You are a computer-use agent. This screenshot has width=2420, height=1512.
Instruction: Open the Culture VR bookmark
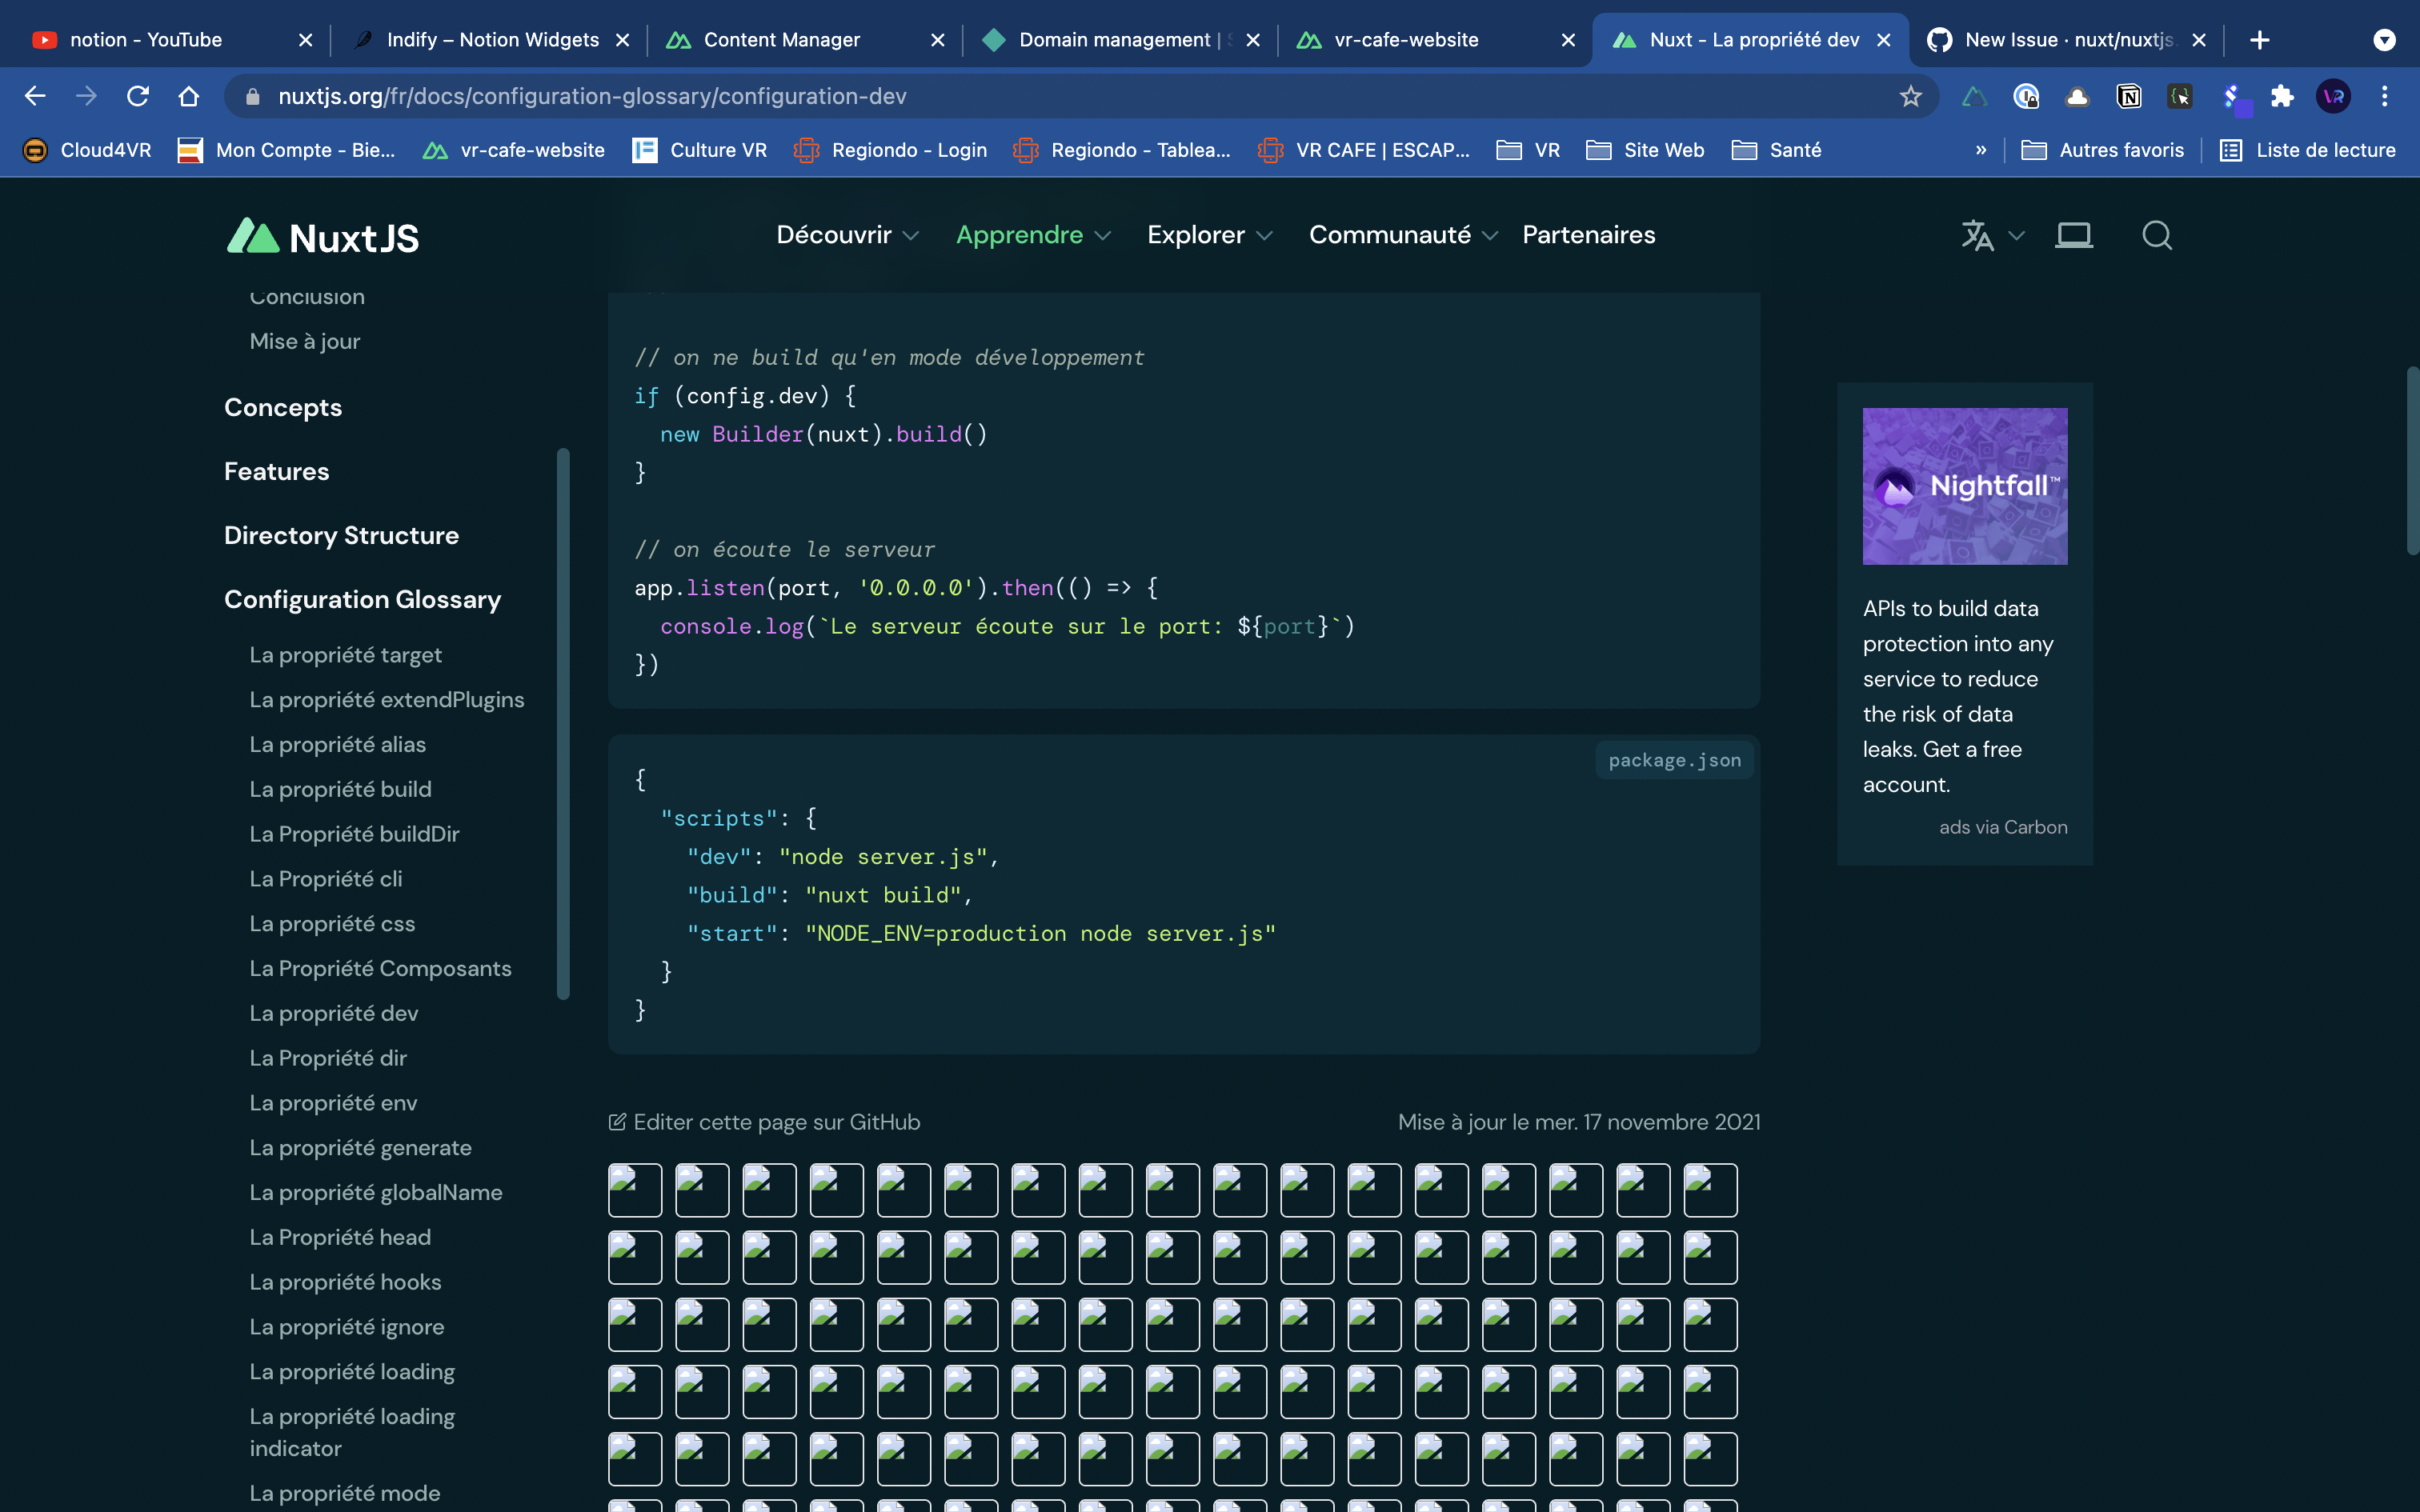pyautogui.click(x=700, y=150)
